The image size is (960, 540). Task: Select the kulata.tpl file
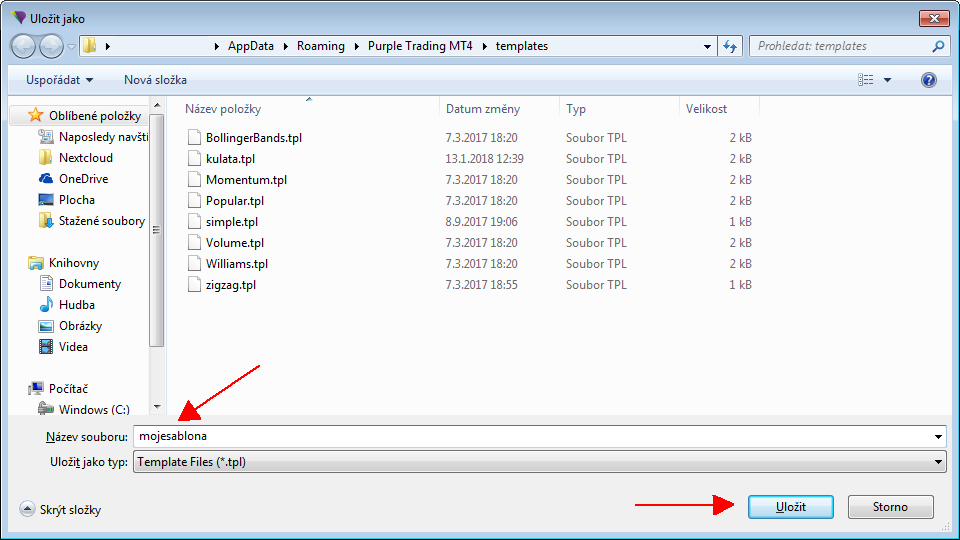pos(230,159)
